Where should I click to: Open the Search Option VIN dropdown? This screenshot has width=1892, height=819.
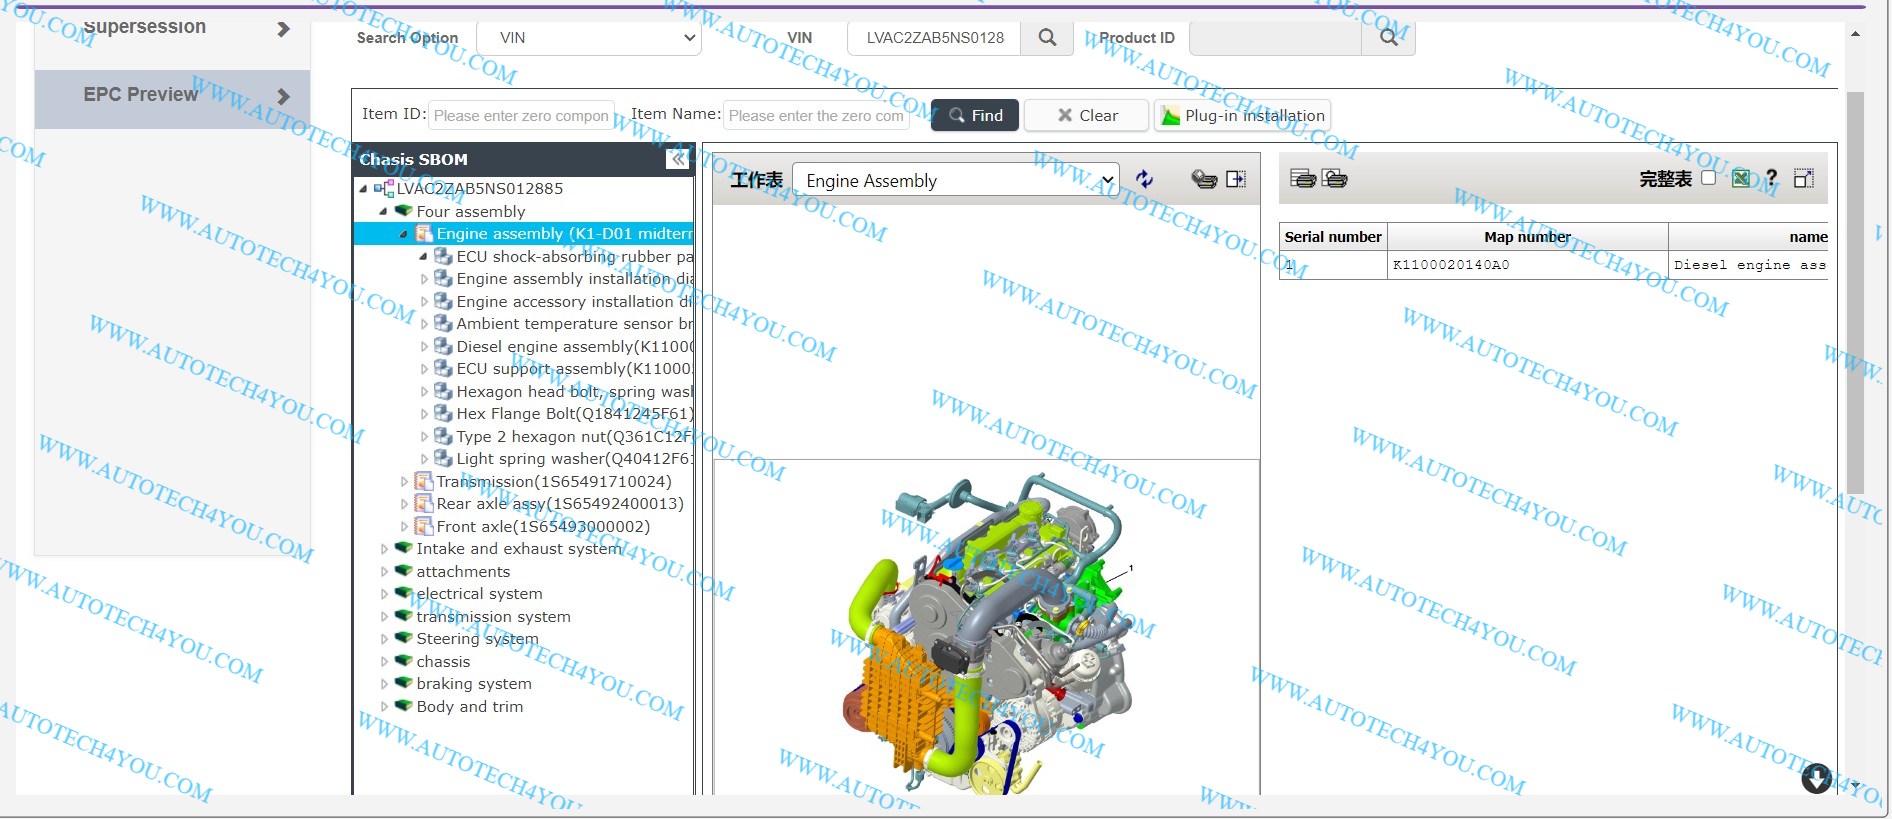click(589, 38)
